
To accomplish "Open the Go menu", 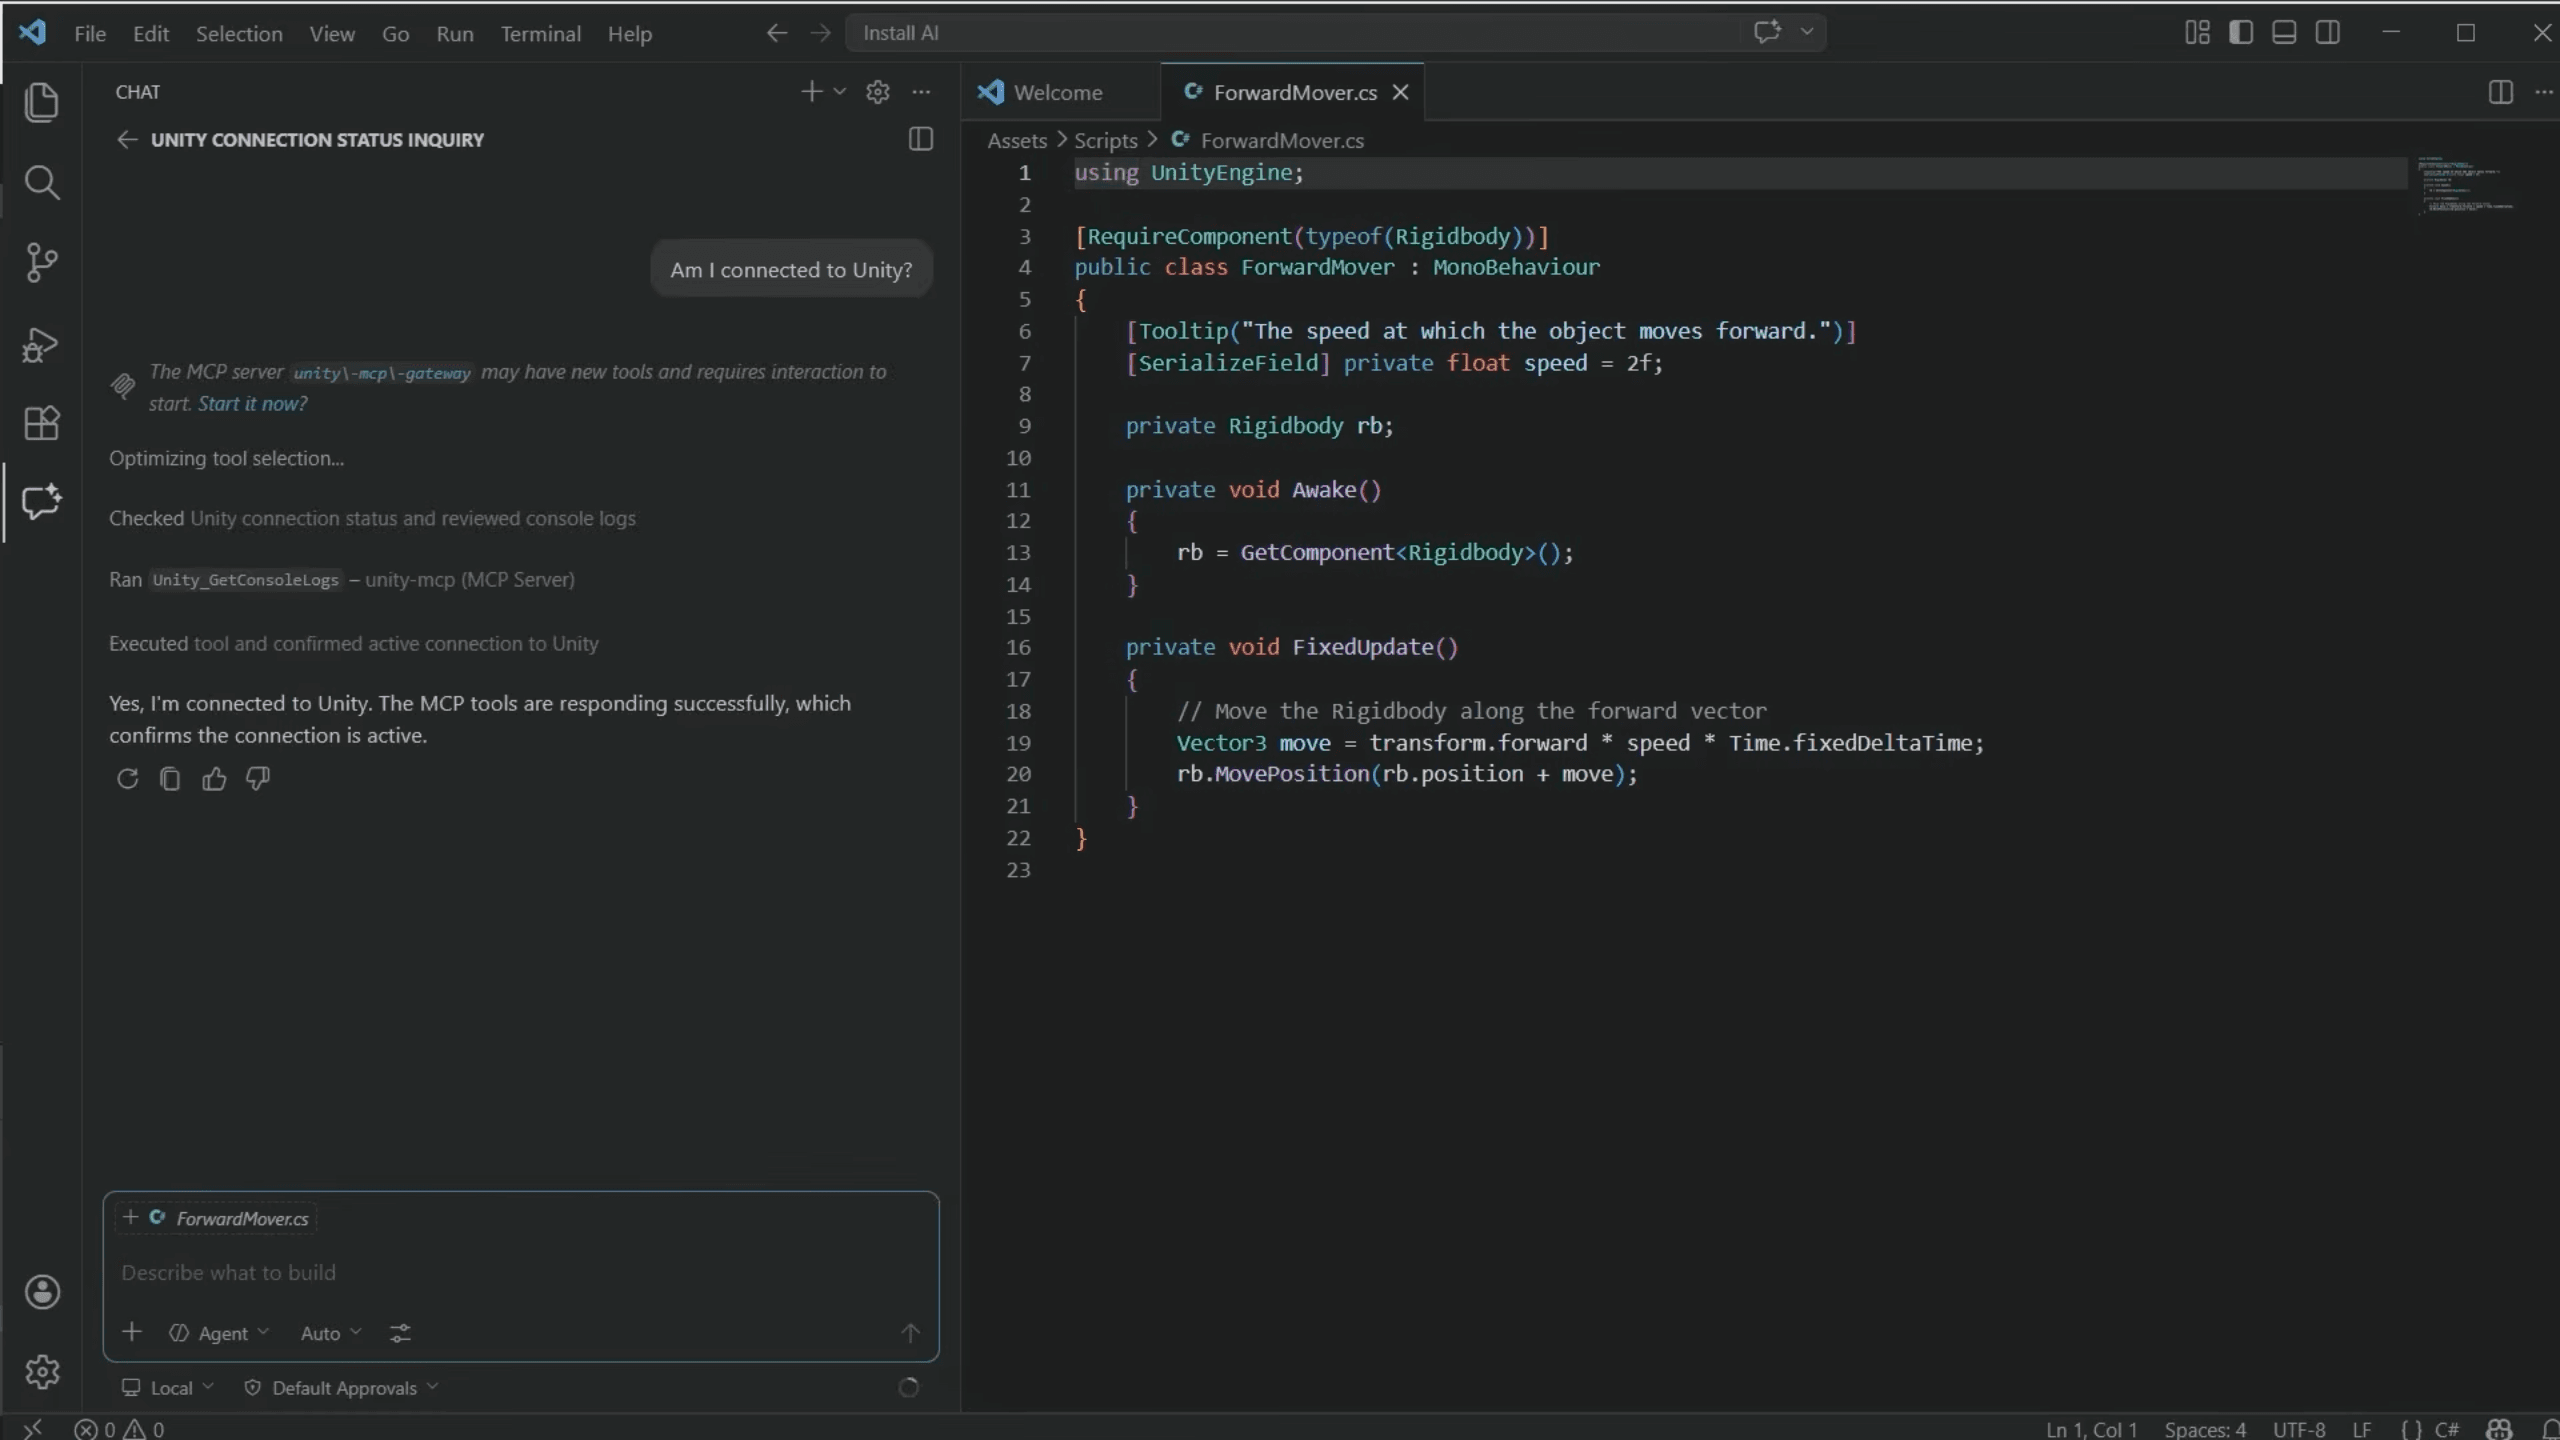I will click(x=395, y=34).
